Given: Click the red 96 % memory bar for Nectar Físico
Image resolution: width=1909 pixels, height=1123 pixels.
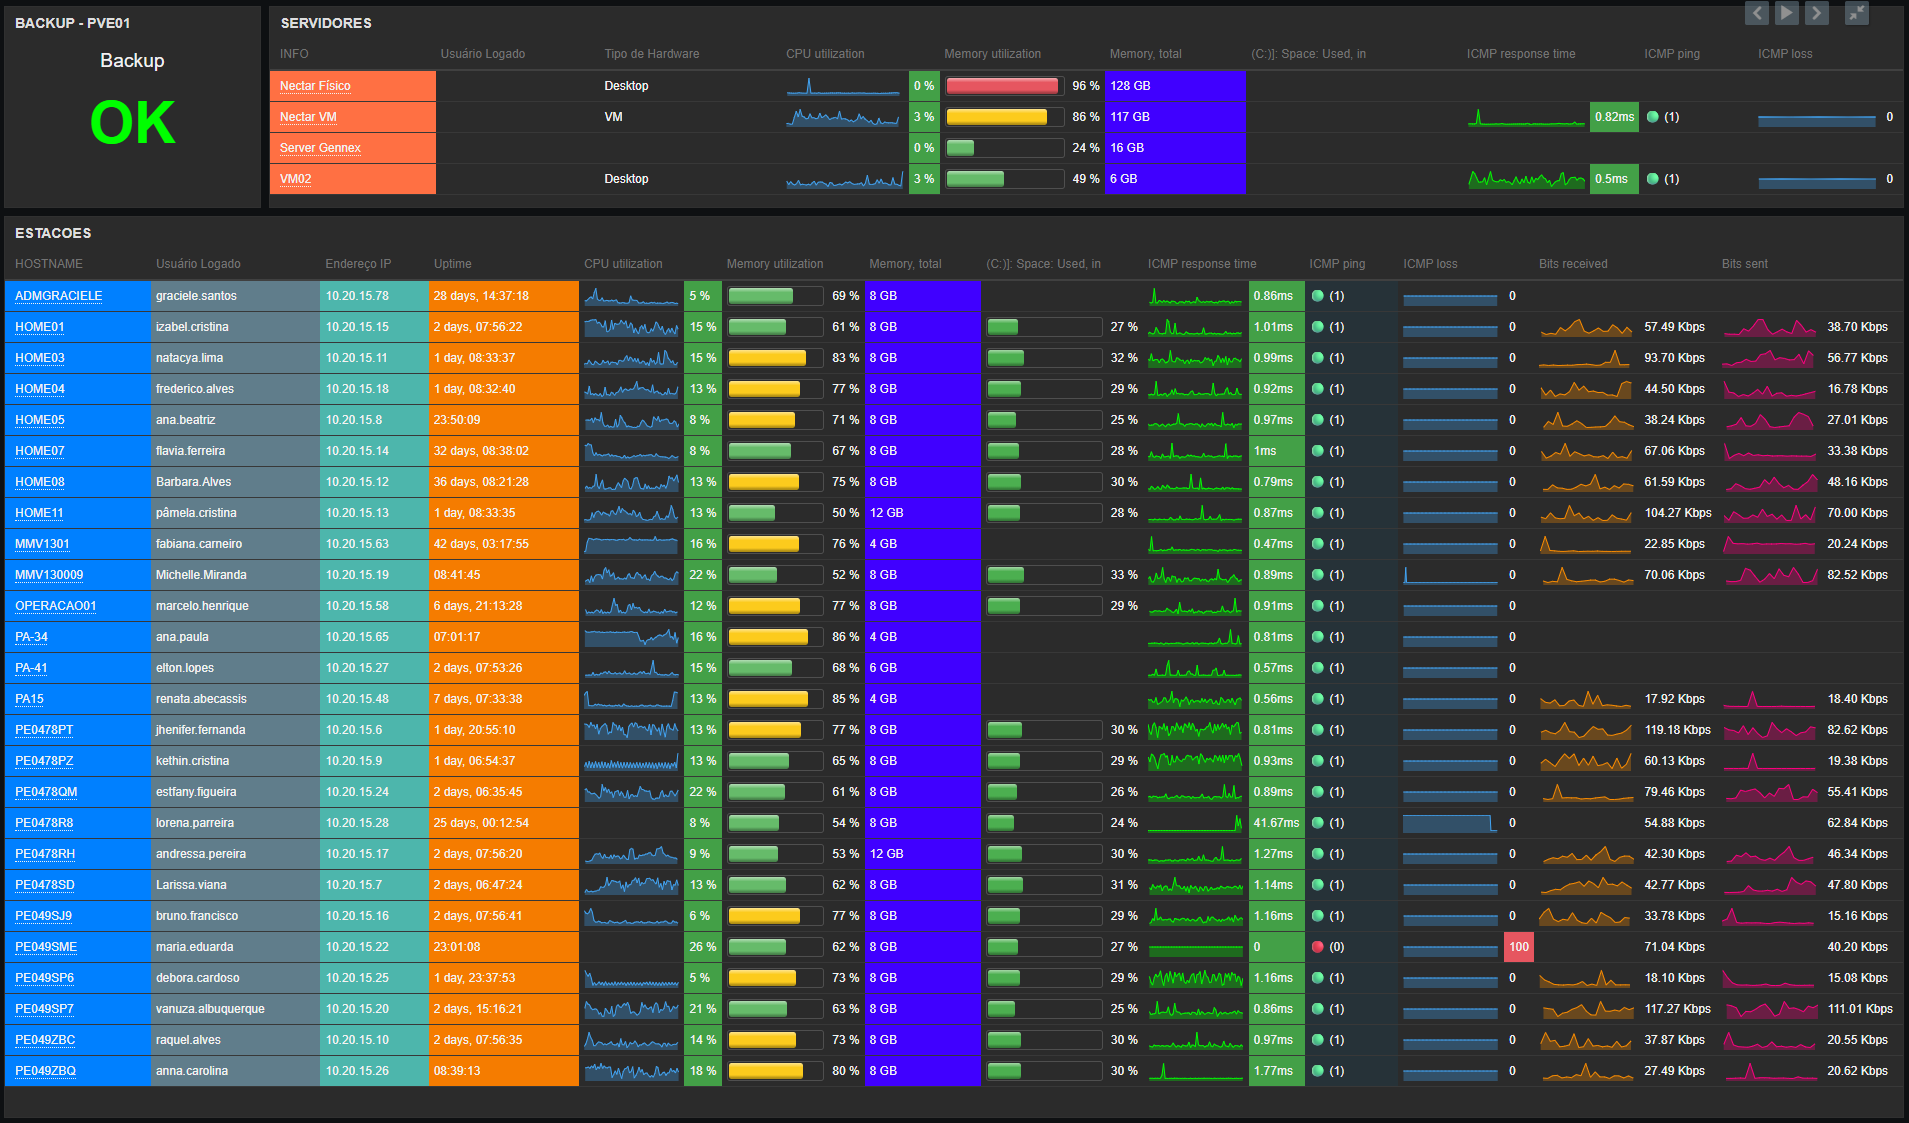Looking at the screenshot, I should [x=1004, y=86].
